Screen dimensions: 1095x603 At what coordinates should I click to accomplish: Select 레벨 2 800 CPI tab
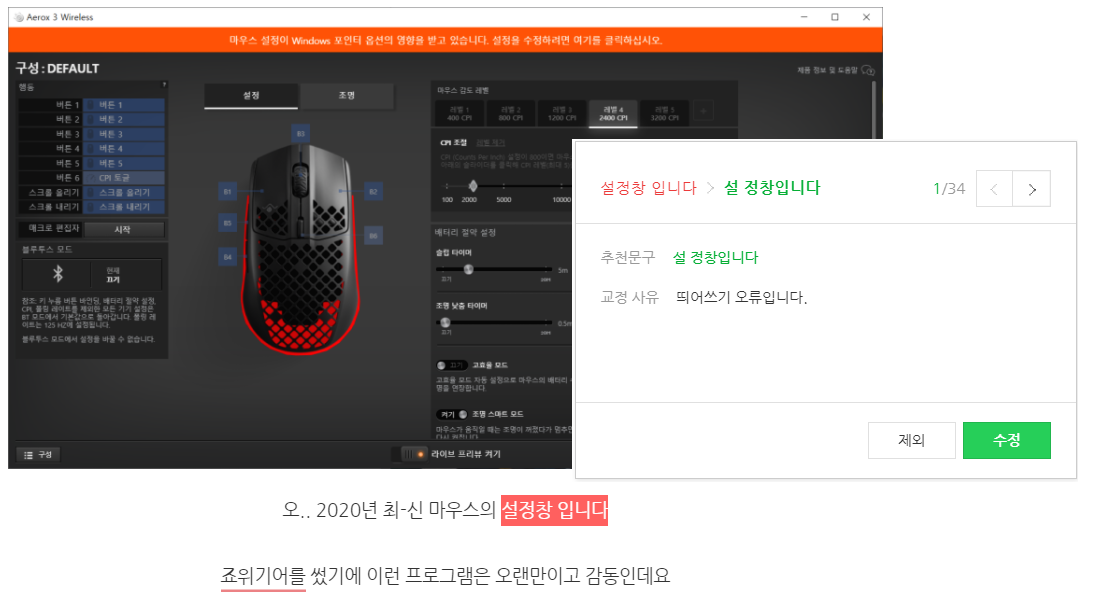tap(510, 113)
